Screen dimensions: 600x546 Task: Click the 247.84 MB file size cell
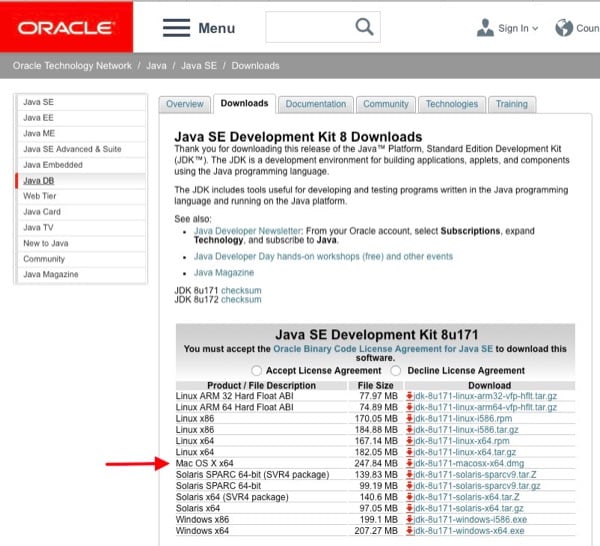pos(376,463)
